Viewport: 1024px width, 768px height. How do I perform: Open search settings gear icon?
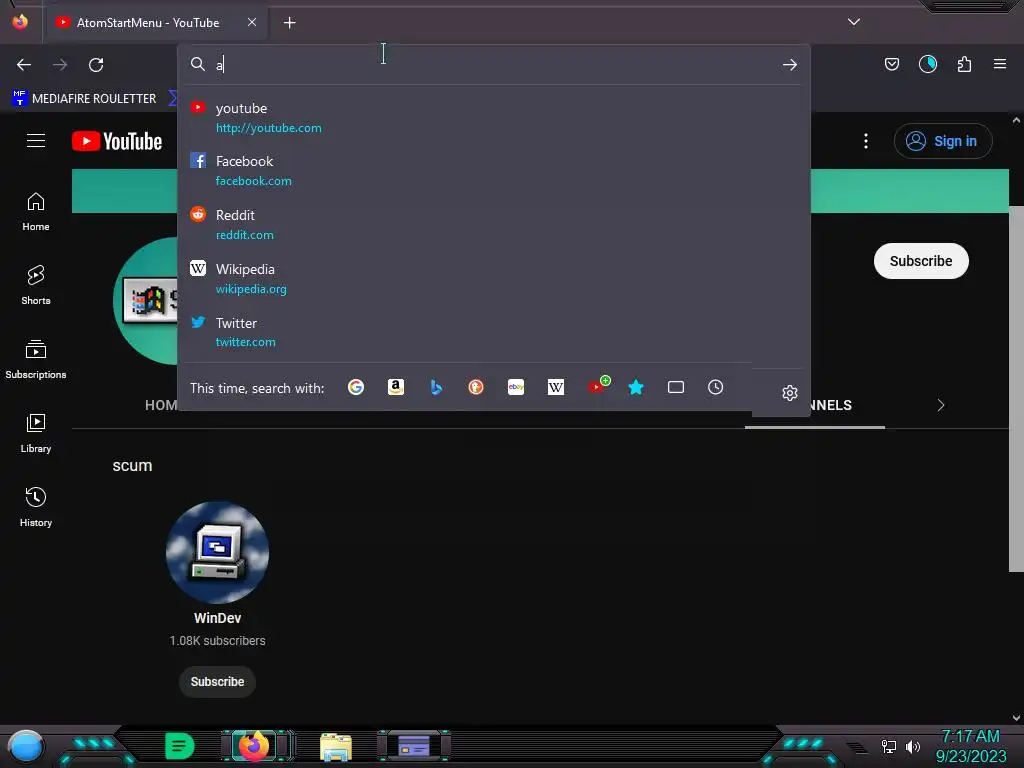[x=790, y=392]
